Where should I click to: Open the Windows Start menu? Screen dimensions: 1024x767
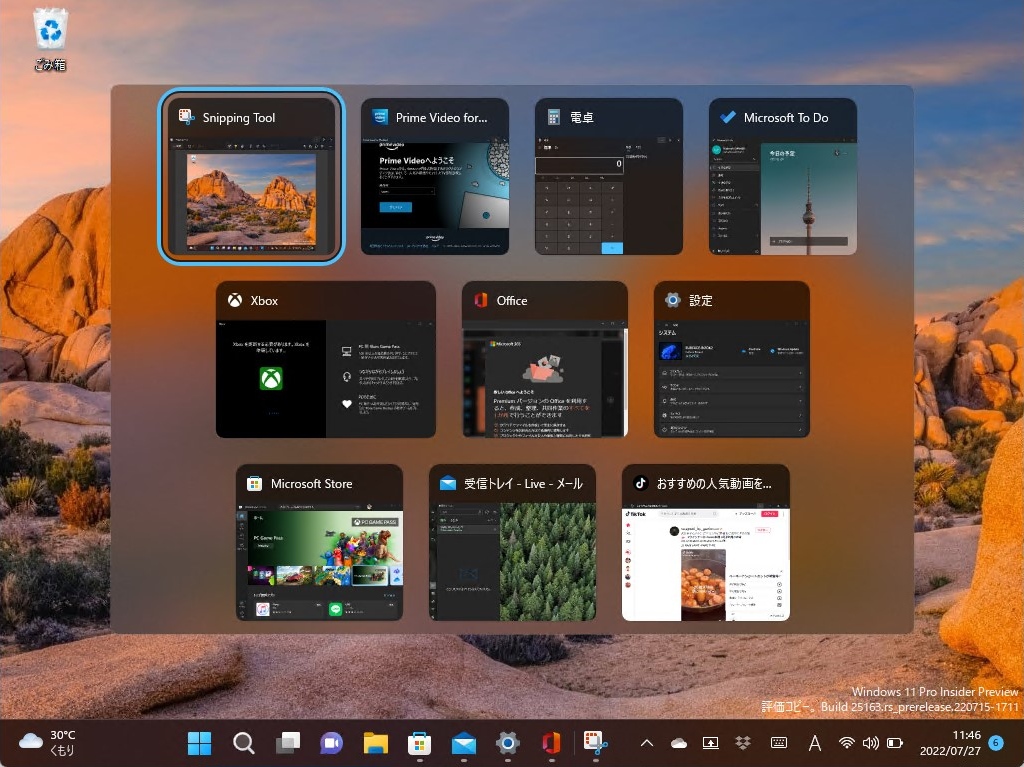click(x=199, y=743)
